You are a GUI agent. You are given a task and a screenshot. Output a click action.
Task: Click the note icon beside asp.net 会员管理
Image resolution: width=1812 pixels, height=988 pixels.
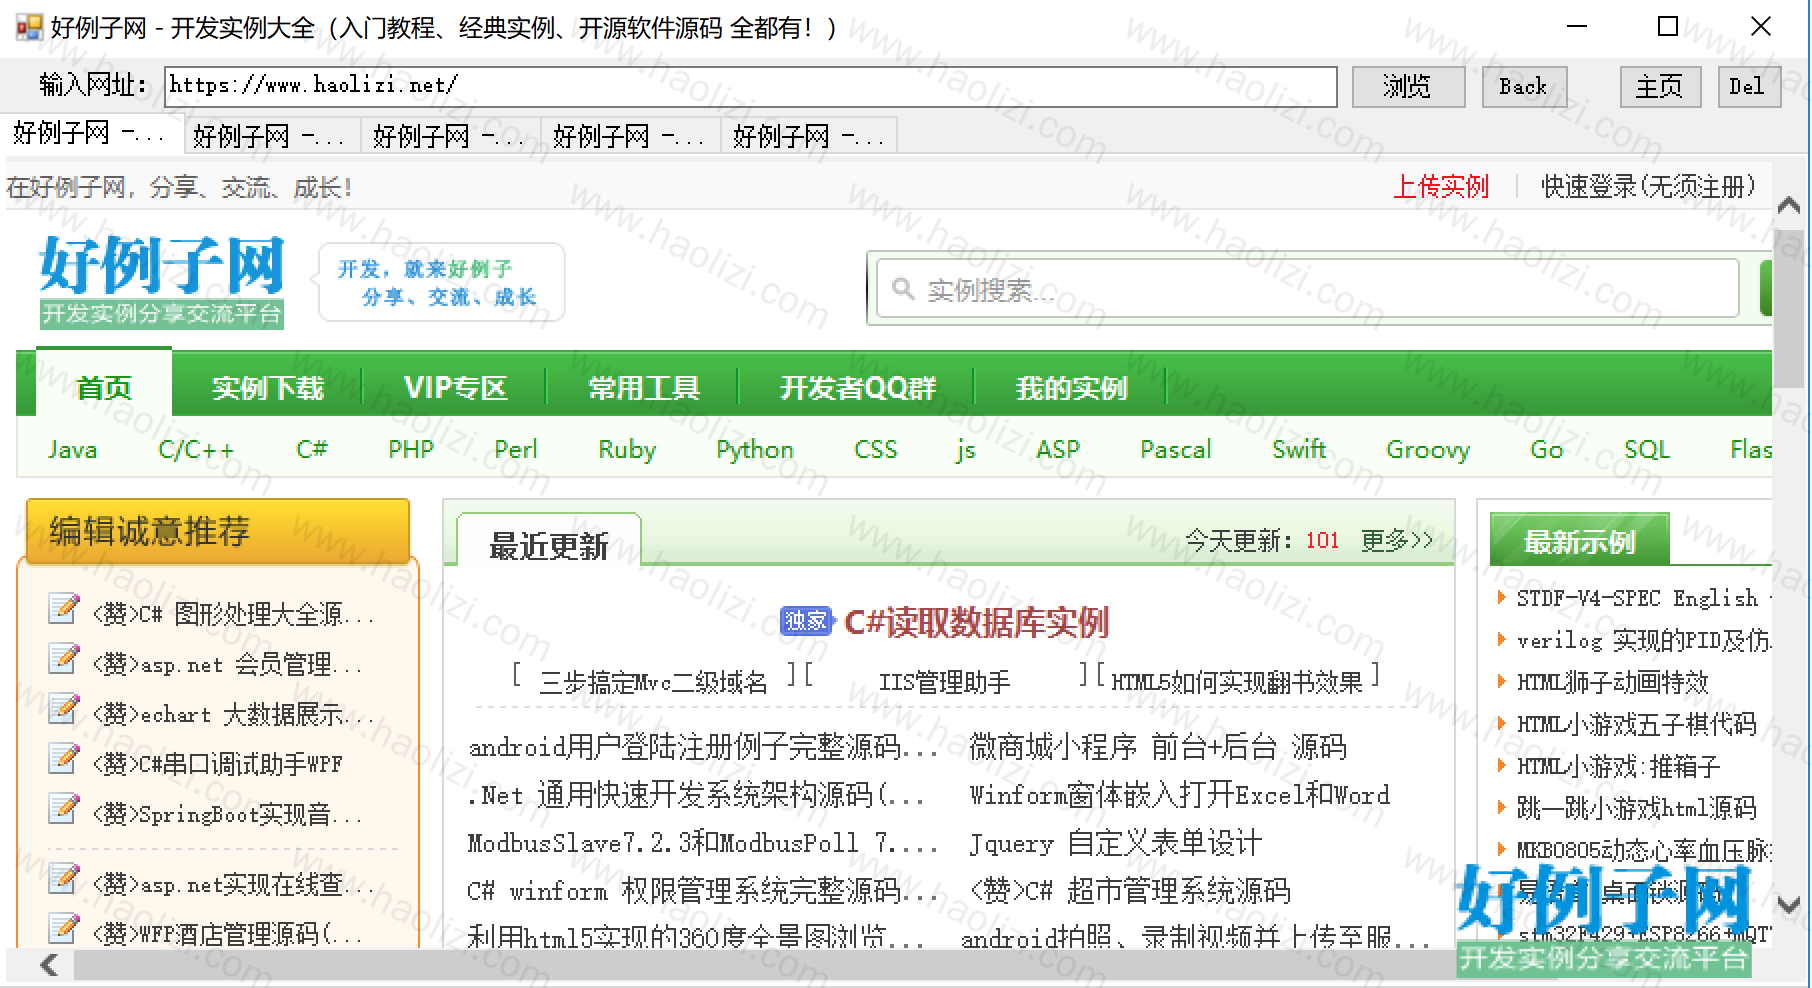tap(63, 659)
